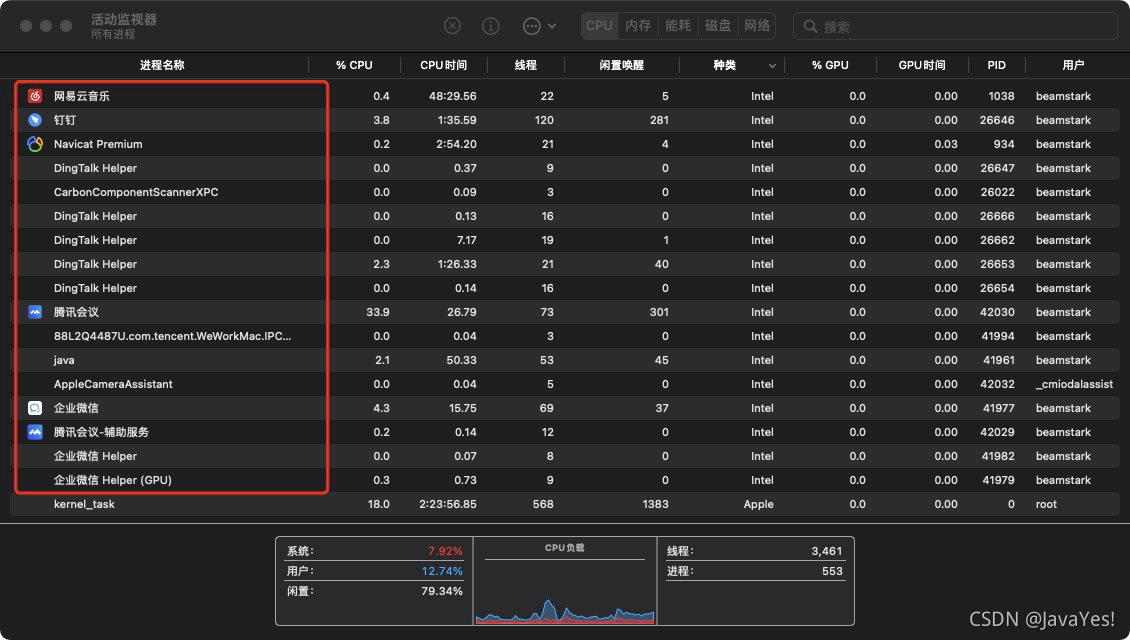Viewport: 1130px width, 640px height.
Task: Select DingTalk Helper with PID 26647
Action: click(x=95, y=168)
